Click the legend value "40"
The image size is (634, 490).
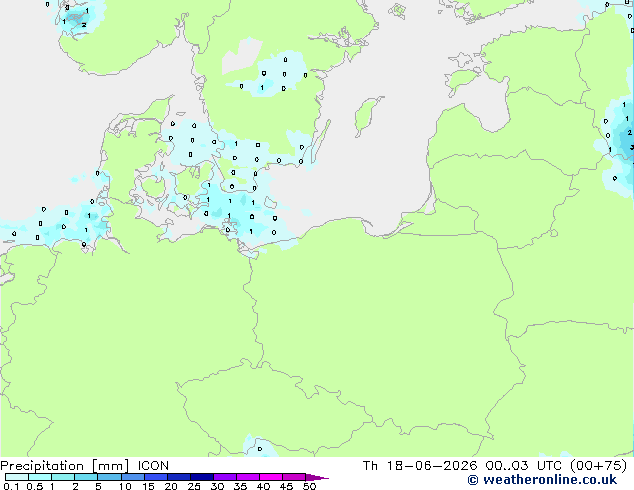263,486
